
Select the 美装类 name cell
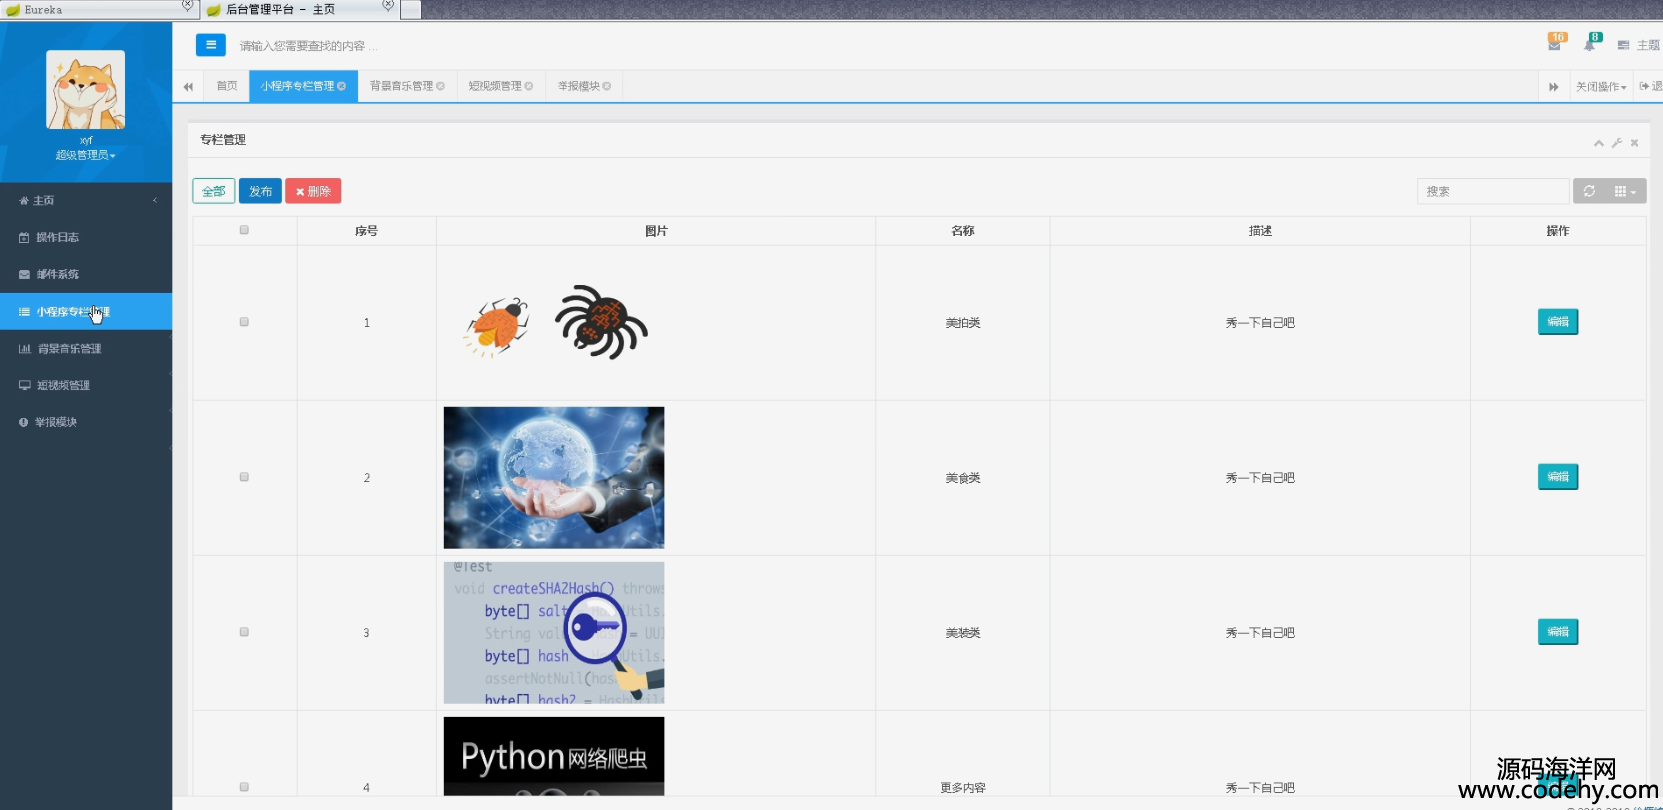(x=963, y=633)
